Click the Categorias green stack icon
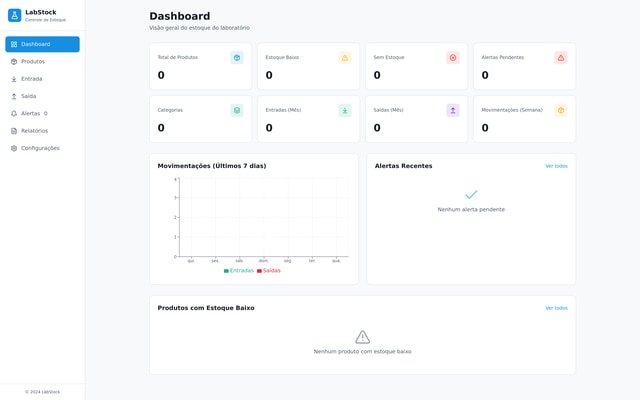 coord(237,110)
